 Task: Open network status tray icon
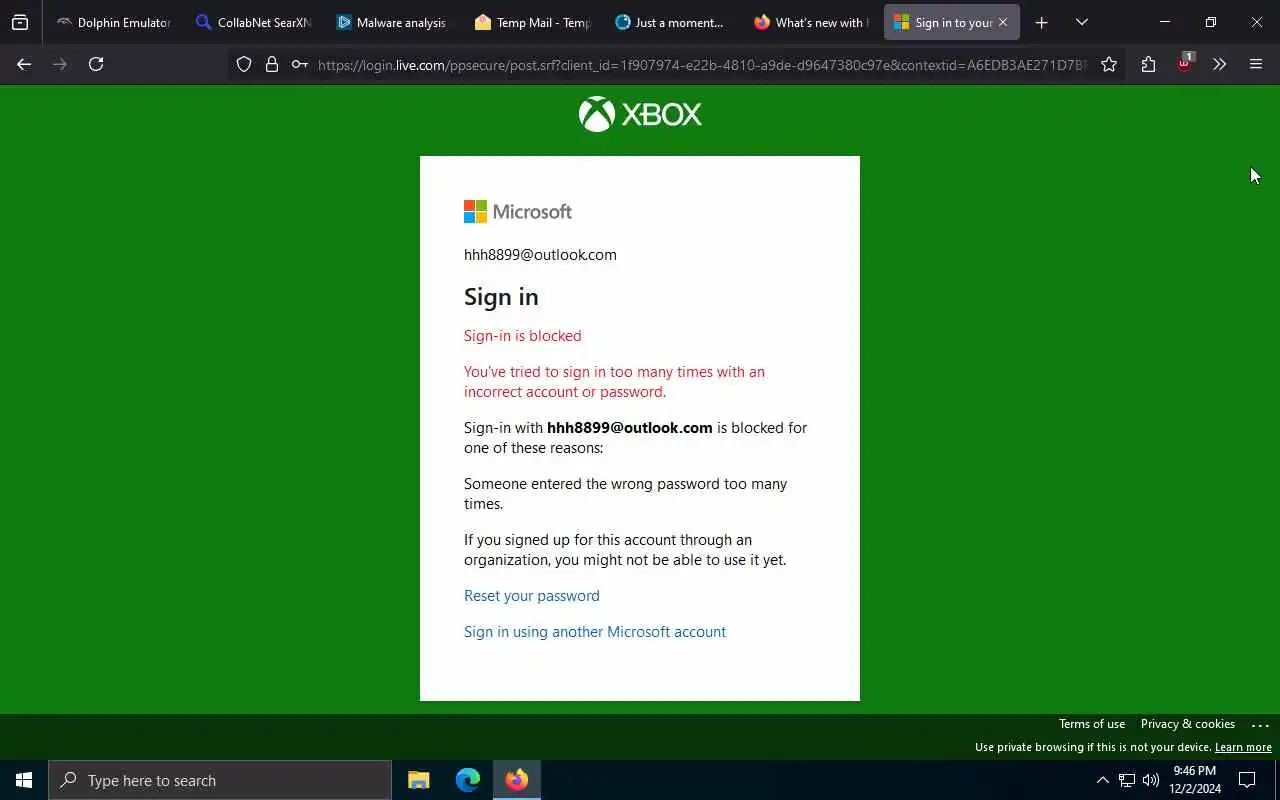[x=1127, y=780]
